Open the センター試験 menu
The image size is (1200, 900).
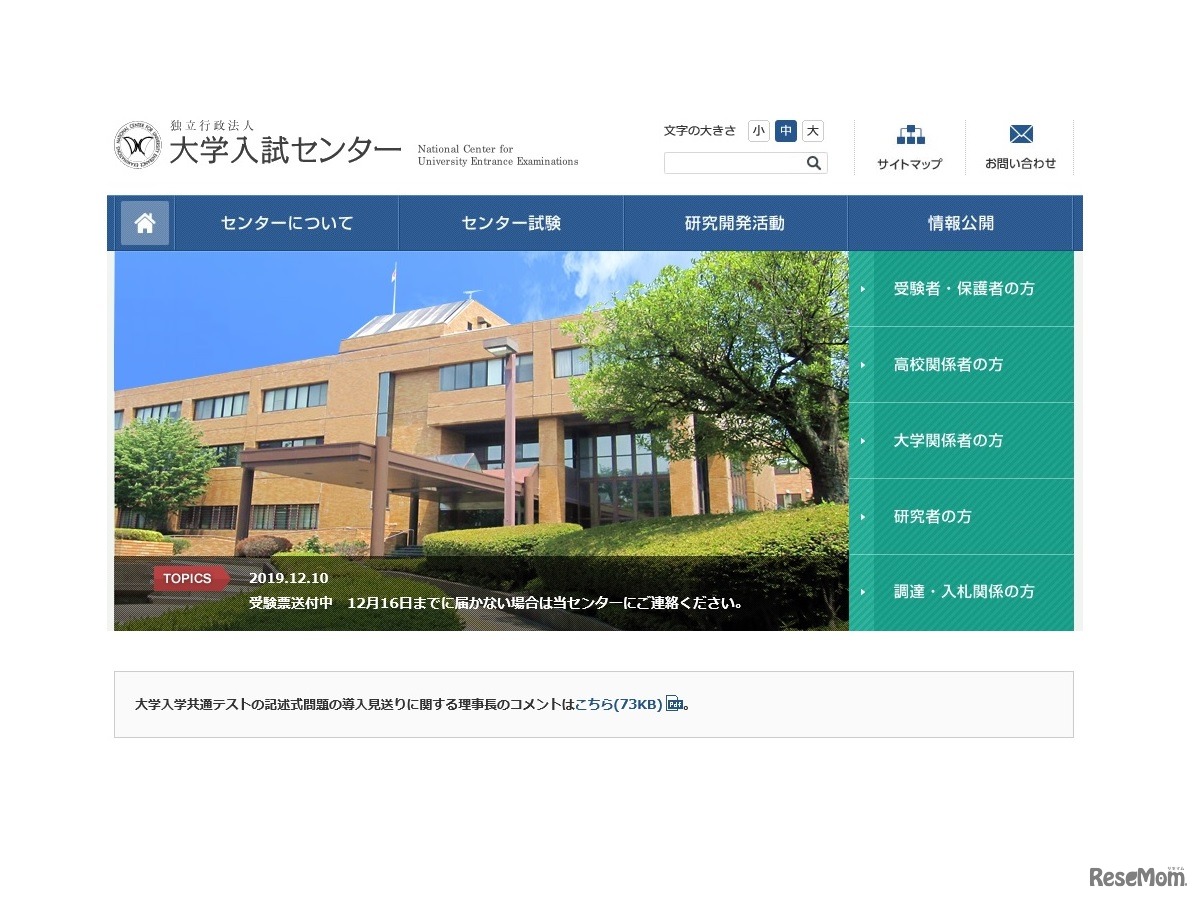pyautogui.click(x=511, y=223)
